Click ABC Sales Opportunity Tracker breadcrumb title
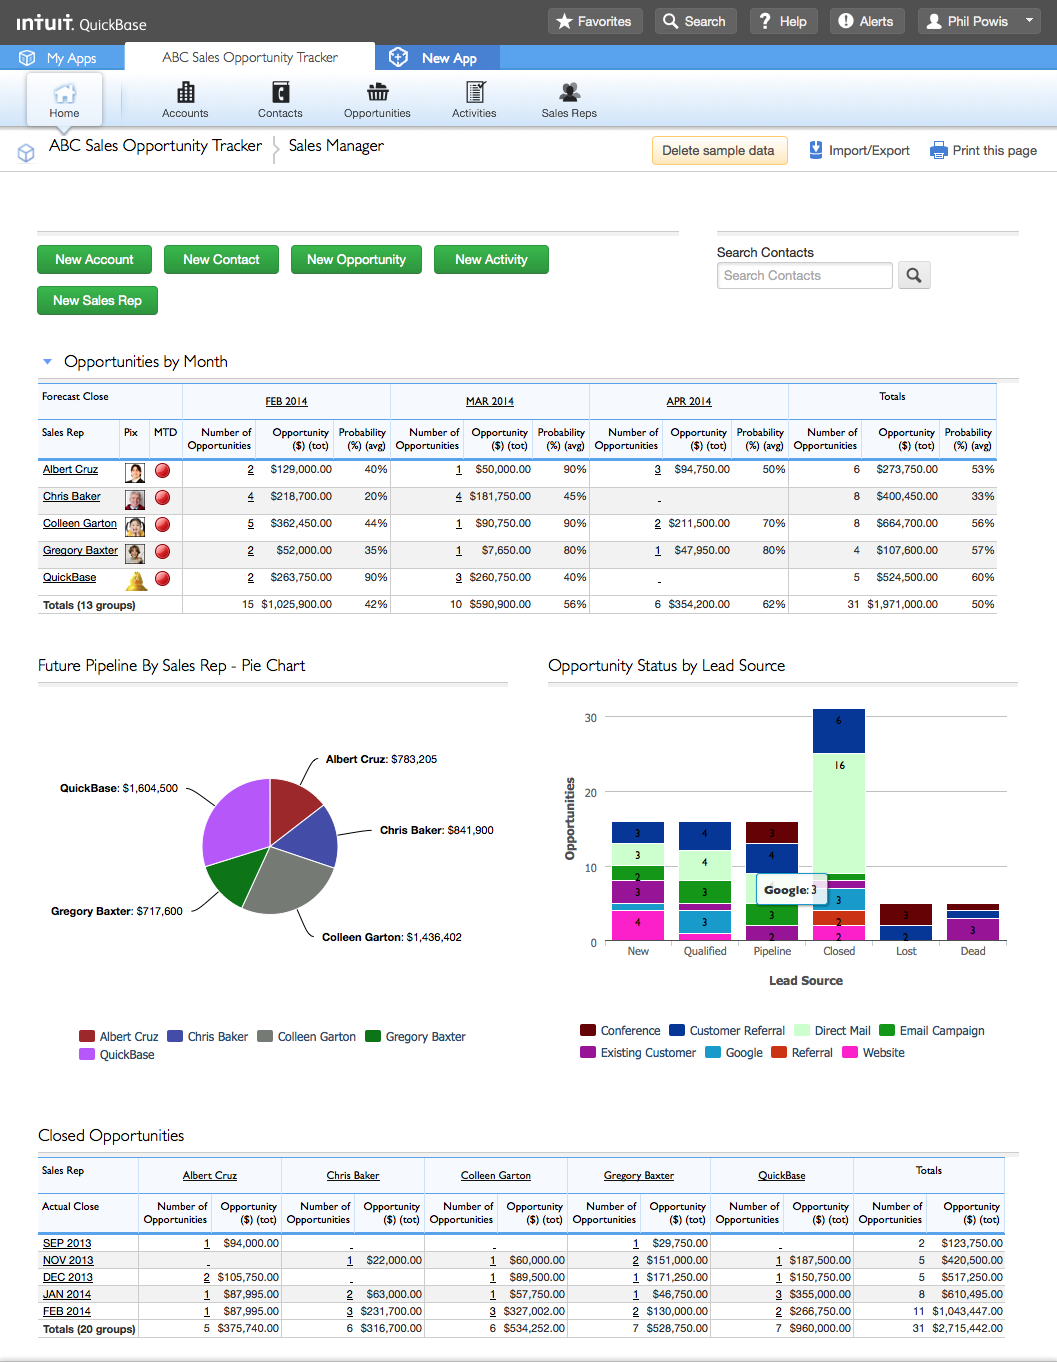 pos(155,146)
